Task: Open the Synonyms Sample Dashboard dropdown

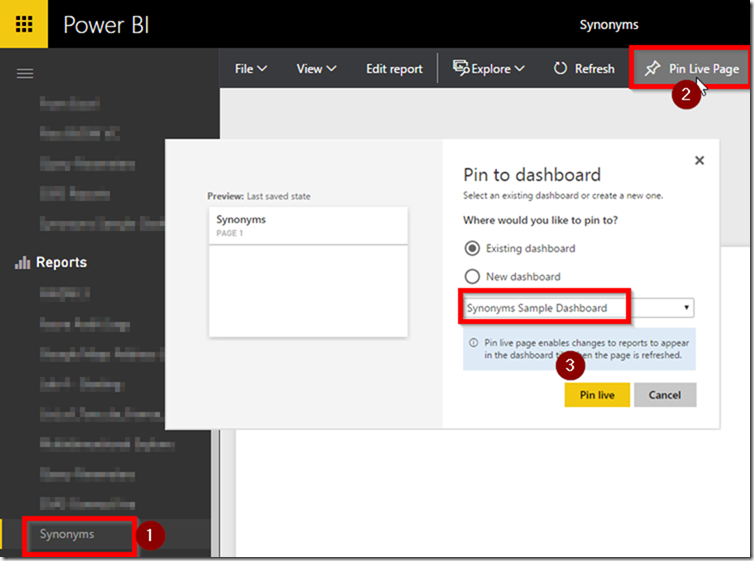Action: 578,308
